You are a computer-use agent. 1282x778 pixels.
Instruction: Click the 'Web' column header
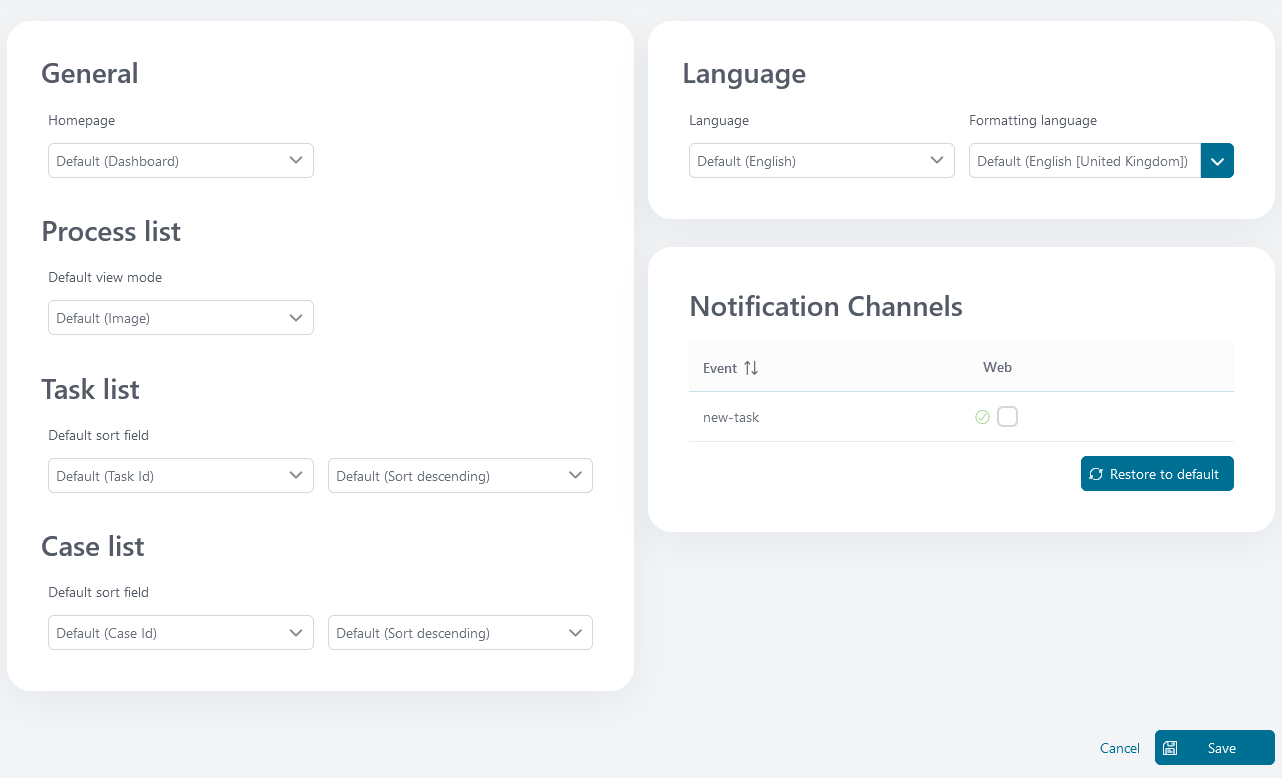point(997,368)
